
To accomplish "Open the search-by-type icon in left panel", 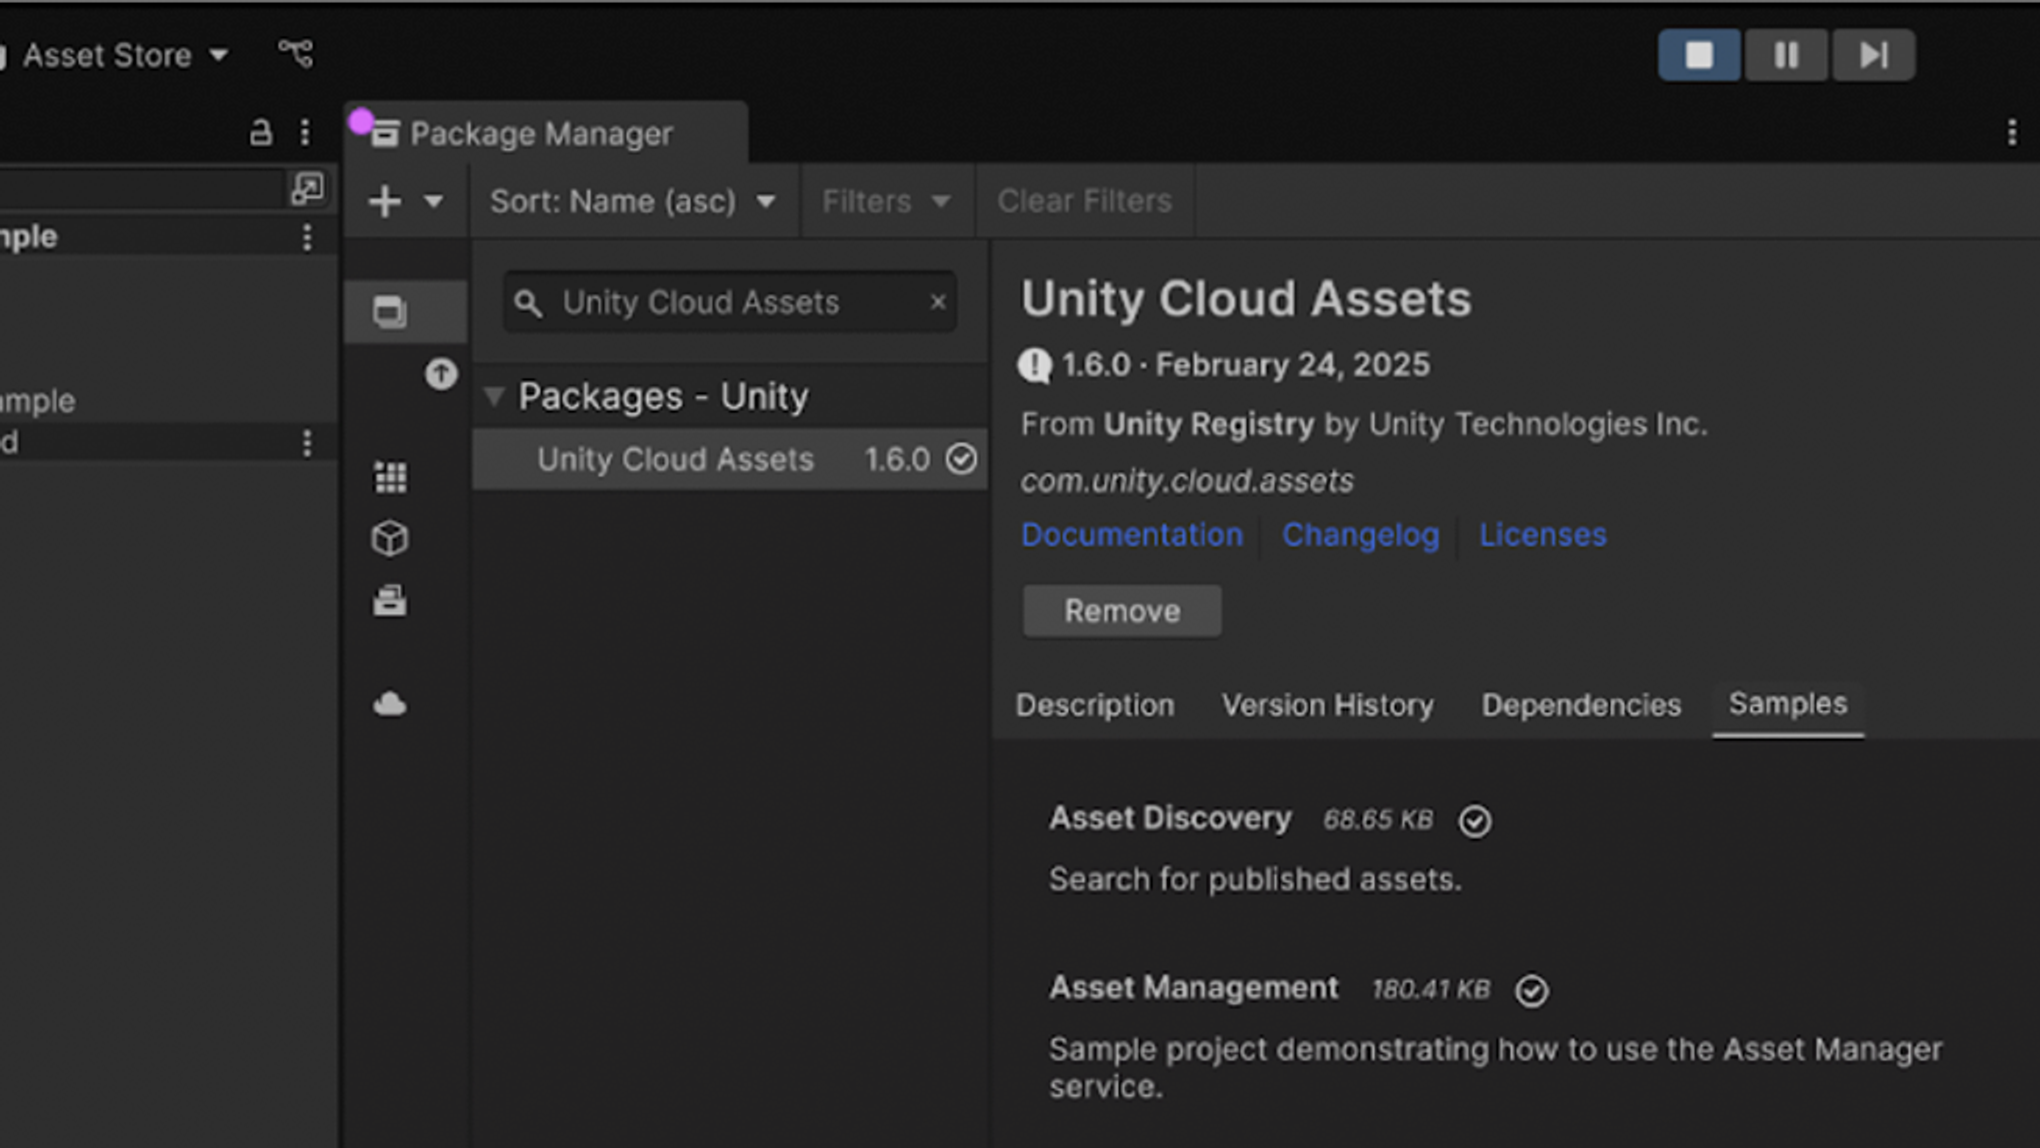I will pos(307,187).
